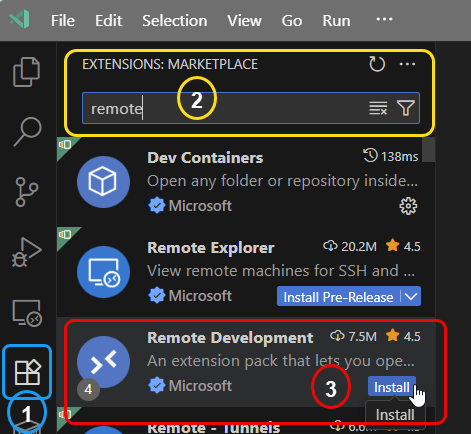This screenshot has height=434, width=471.
Task: Install Remote Explorer pre-release version
Action: point(338,296)
